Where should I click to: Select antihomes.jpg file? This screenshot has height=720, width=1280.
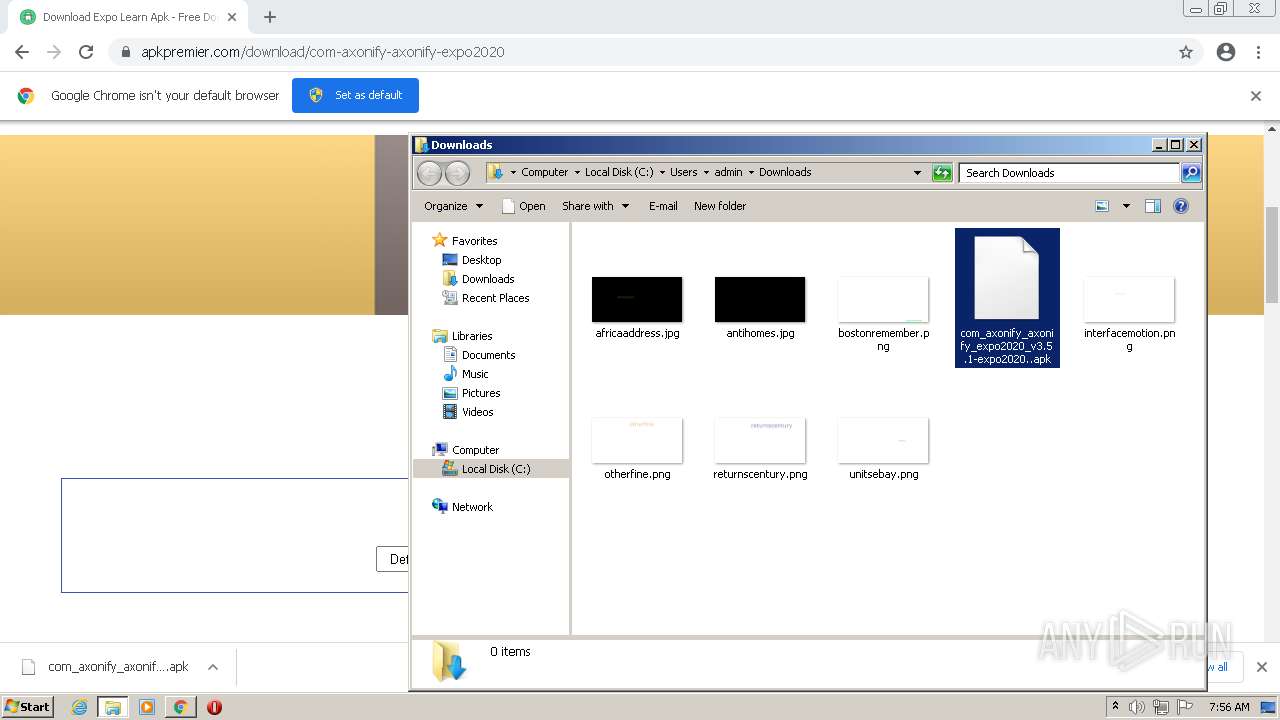[760, 307]
